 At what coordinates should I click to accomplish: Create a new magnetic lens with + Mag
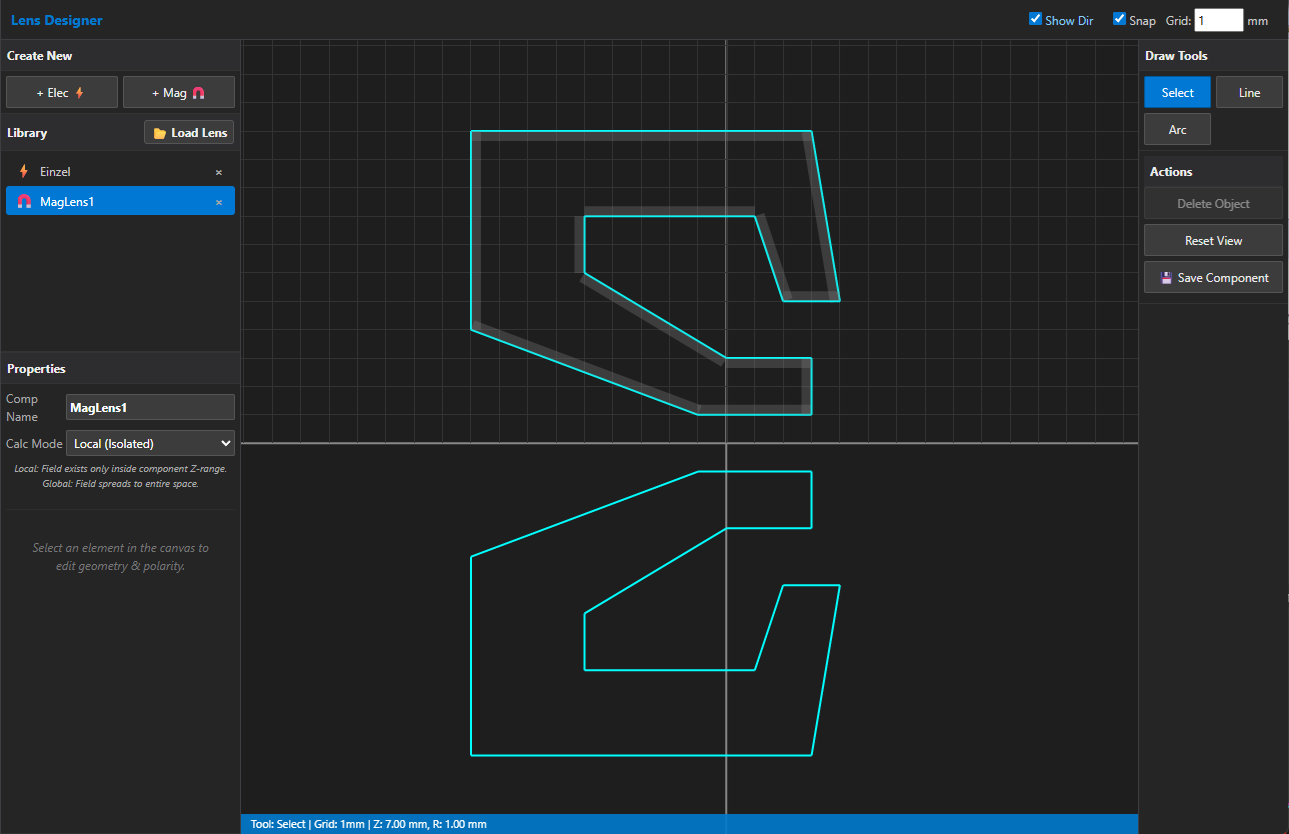(178, 93)
